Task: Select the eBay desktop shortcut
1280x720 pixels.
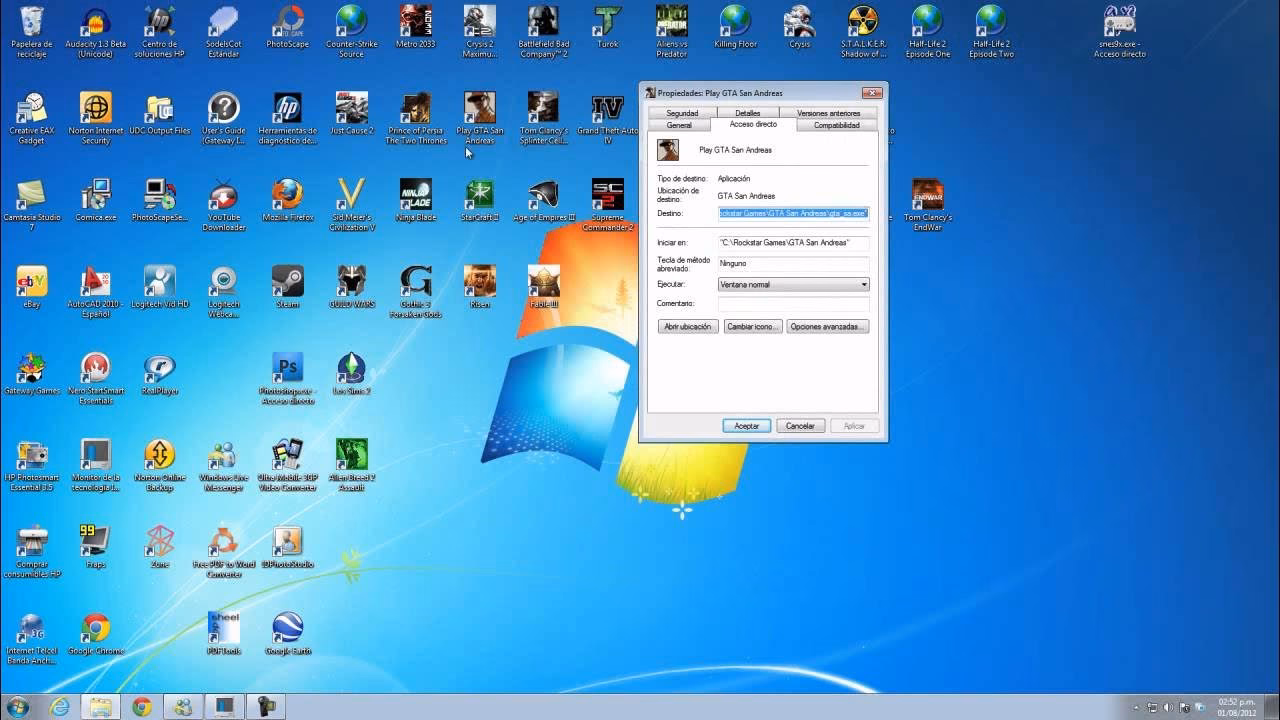Action: click(x=31, y=287)
